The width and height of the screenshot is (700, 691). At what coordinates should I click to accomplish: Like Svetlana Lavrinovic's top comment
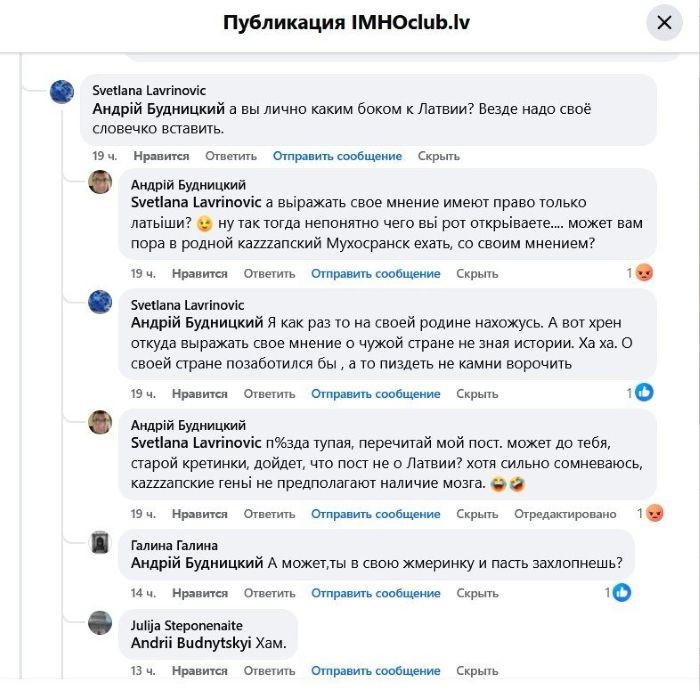(x=161, y=156)
